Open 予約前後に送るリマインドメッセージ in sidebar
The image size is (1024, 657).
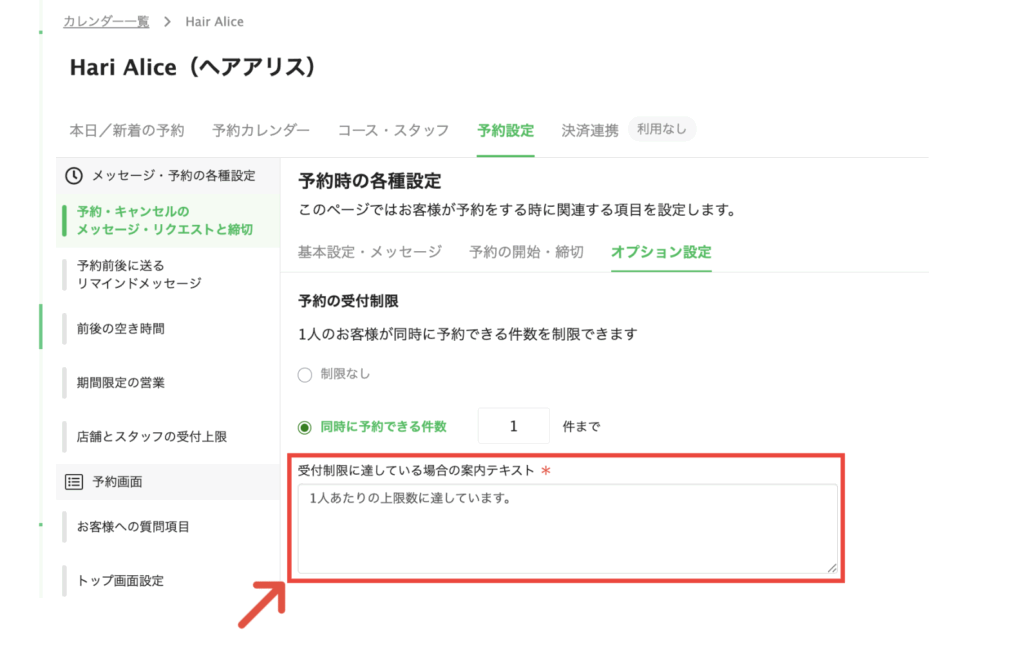pos(140,274)
